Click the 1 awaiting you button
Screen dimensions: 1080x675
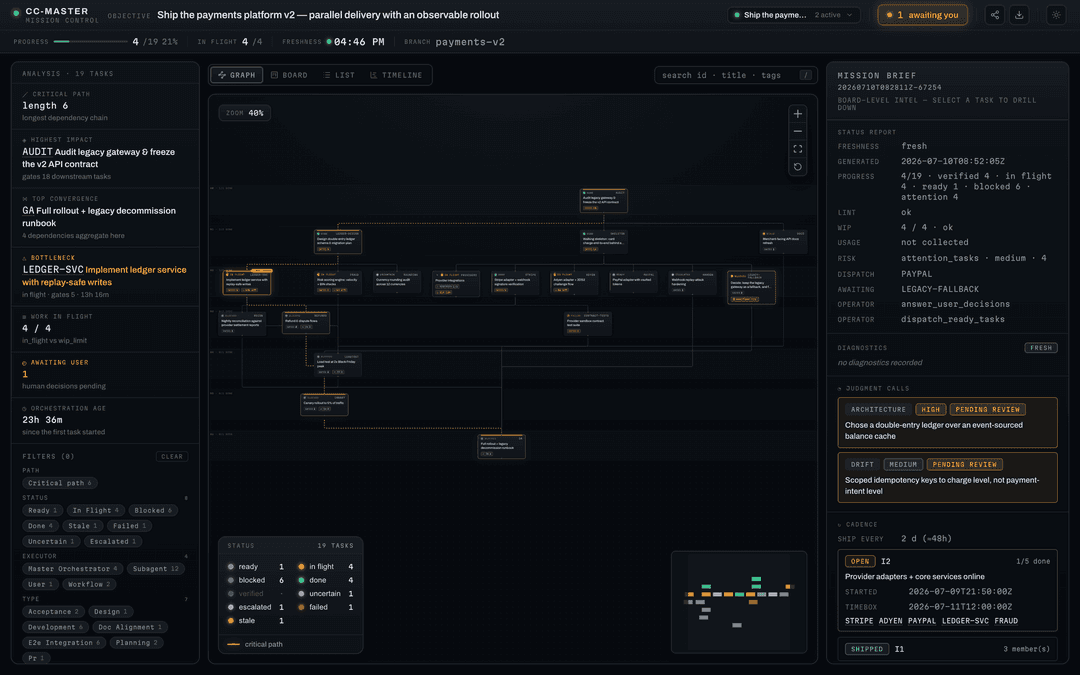pos(922,15)
